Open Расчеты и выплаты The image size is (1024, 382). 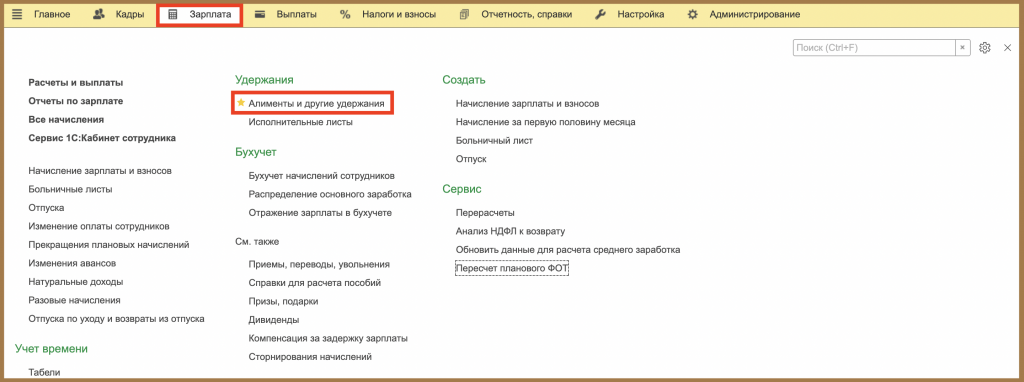pyautogui.click(x=76, y=83)
